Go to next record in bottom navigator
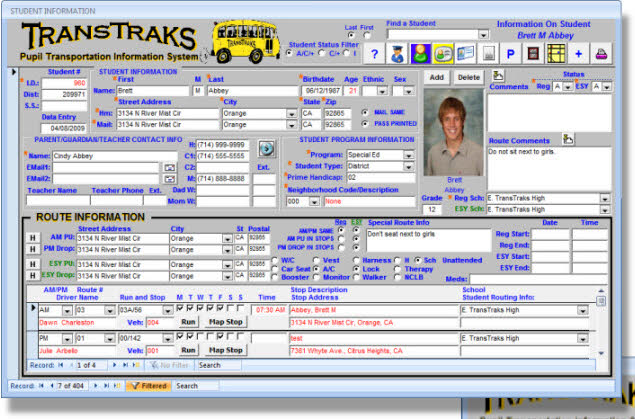This screenshot has height=419, width=635. [96, 384]
